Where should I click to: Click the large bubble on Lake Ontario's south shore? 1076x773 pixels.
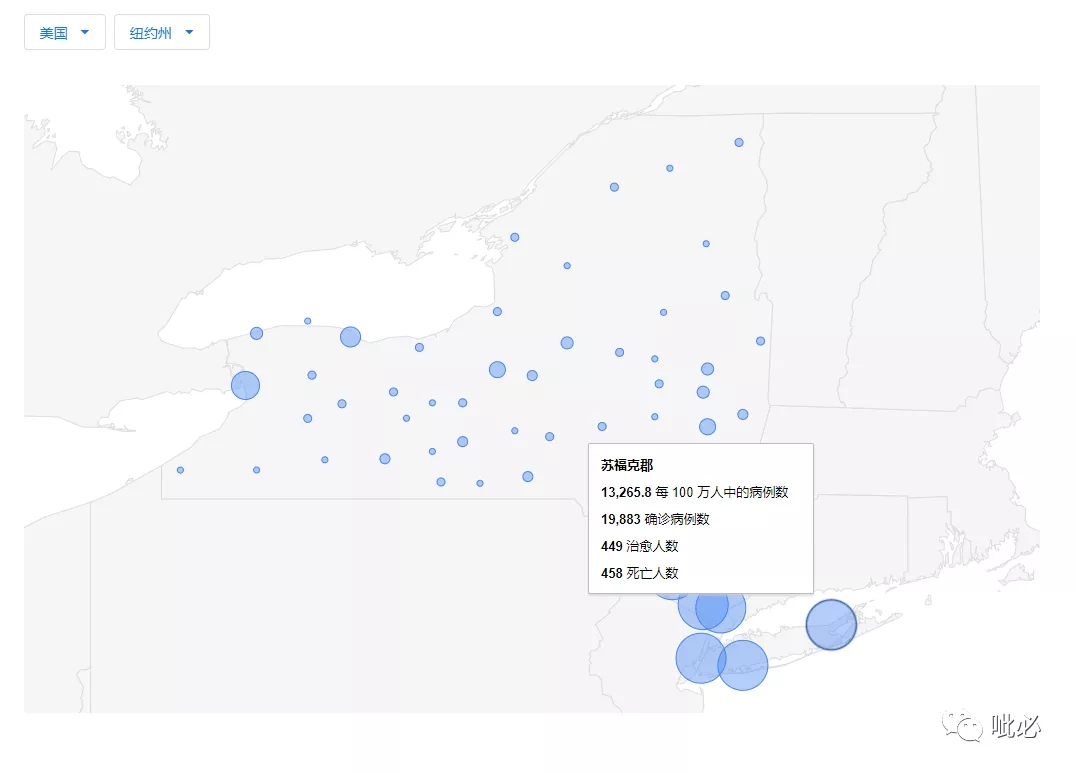[350, 337]
